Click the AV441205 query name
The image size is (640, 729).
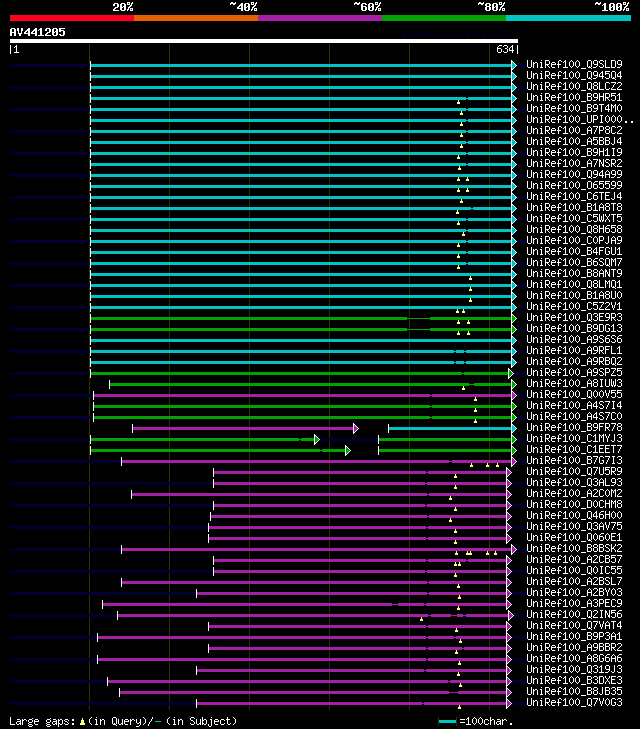tap(38, 32)
